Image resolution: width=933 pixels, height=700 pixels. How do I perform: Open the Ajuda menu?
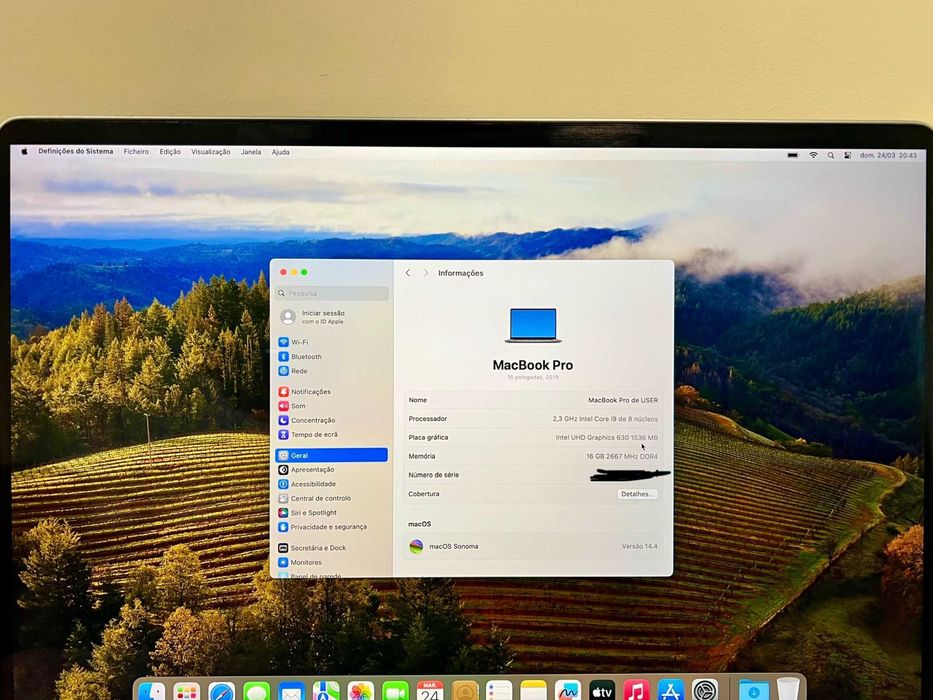point(281,152)
